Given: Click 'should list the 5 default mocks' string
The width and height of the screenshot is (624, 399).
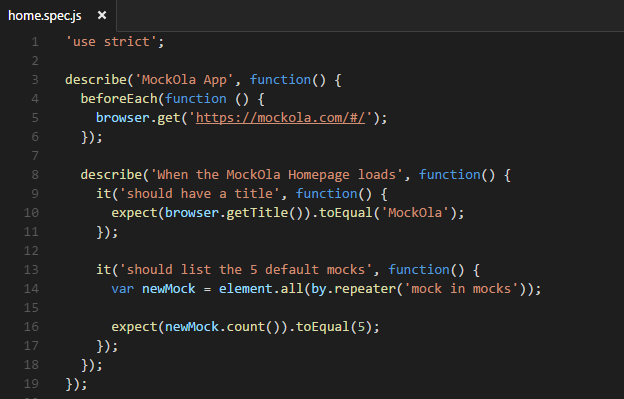Looking at the screenshot, I should pyautogui.click(x=246, y=270).
